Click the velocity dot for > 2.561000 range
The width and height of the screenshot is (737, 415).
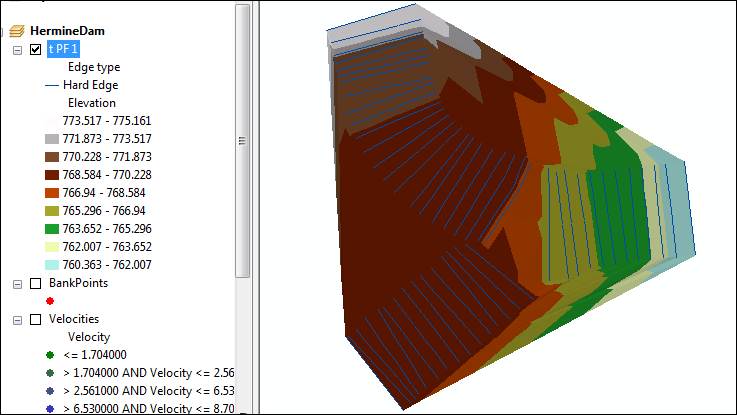coord(50,391)
